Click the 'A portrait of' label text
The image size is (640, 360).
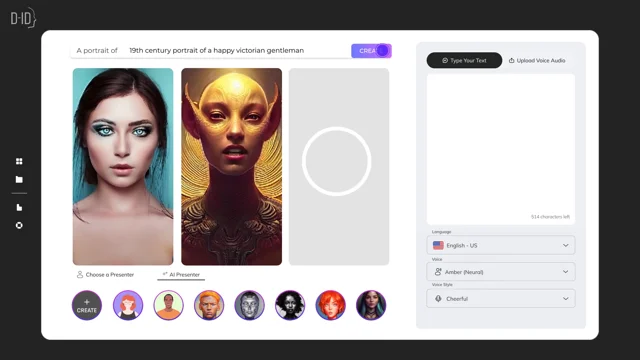click(97, 51)
